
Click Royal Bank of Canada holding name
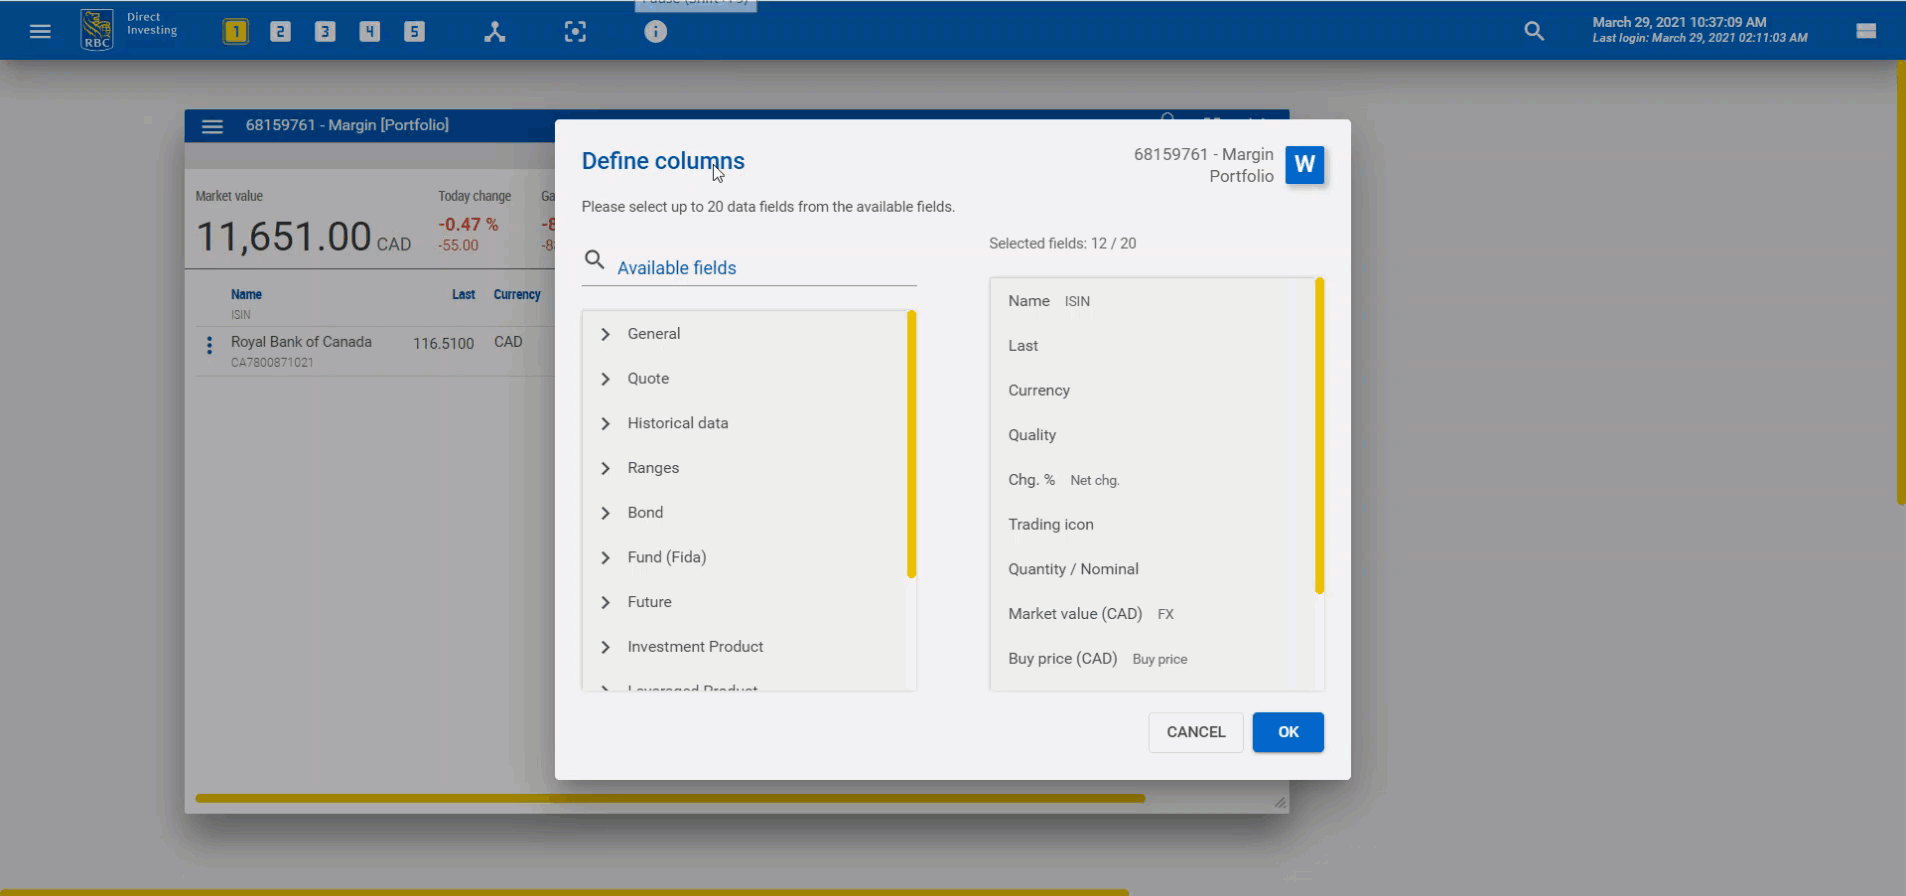tap(301, 342)
